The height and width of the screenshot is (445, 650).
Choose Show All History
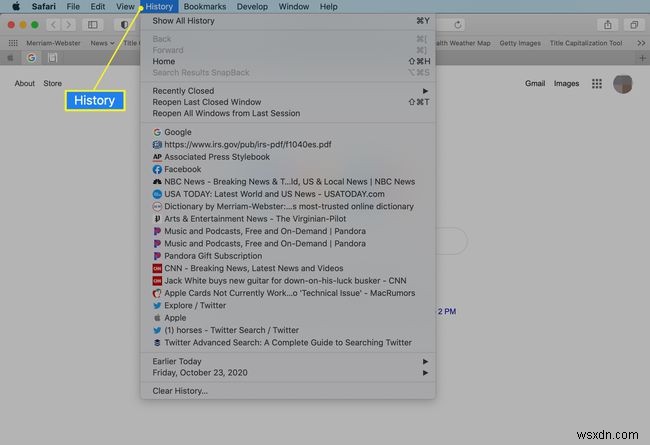(x=288, y=21)
